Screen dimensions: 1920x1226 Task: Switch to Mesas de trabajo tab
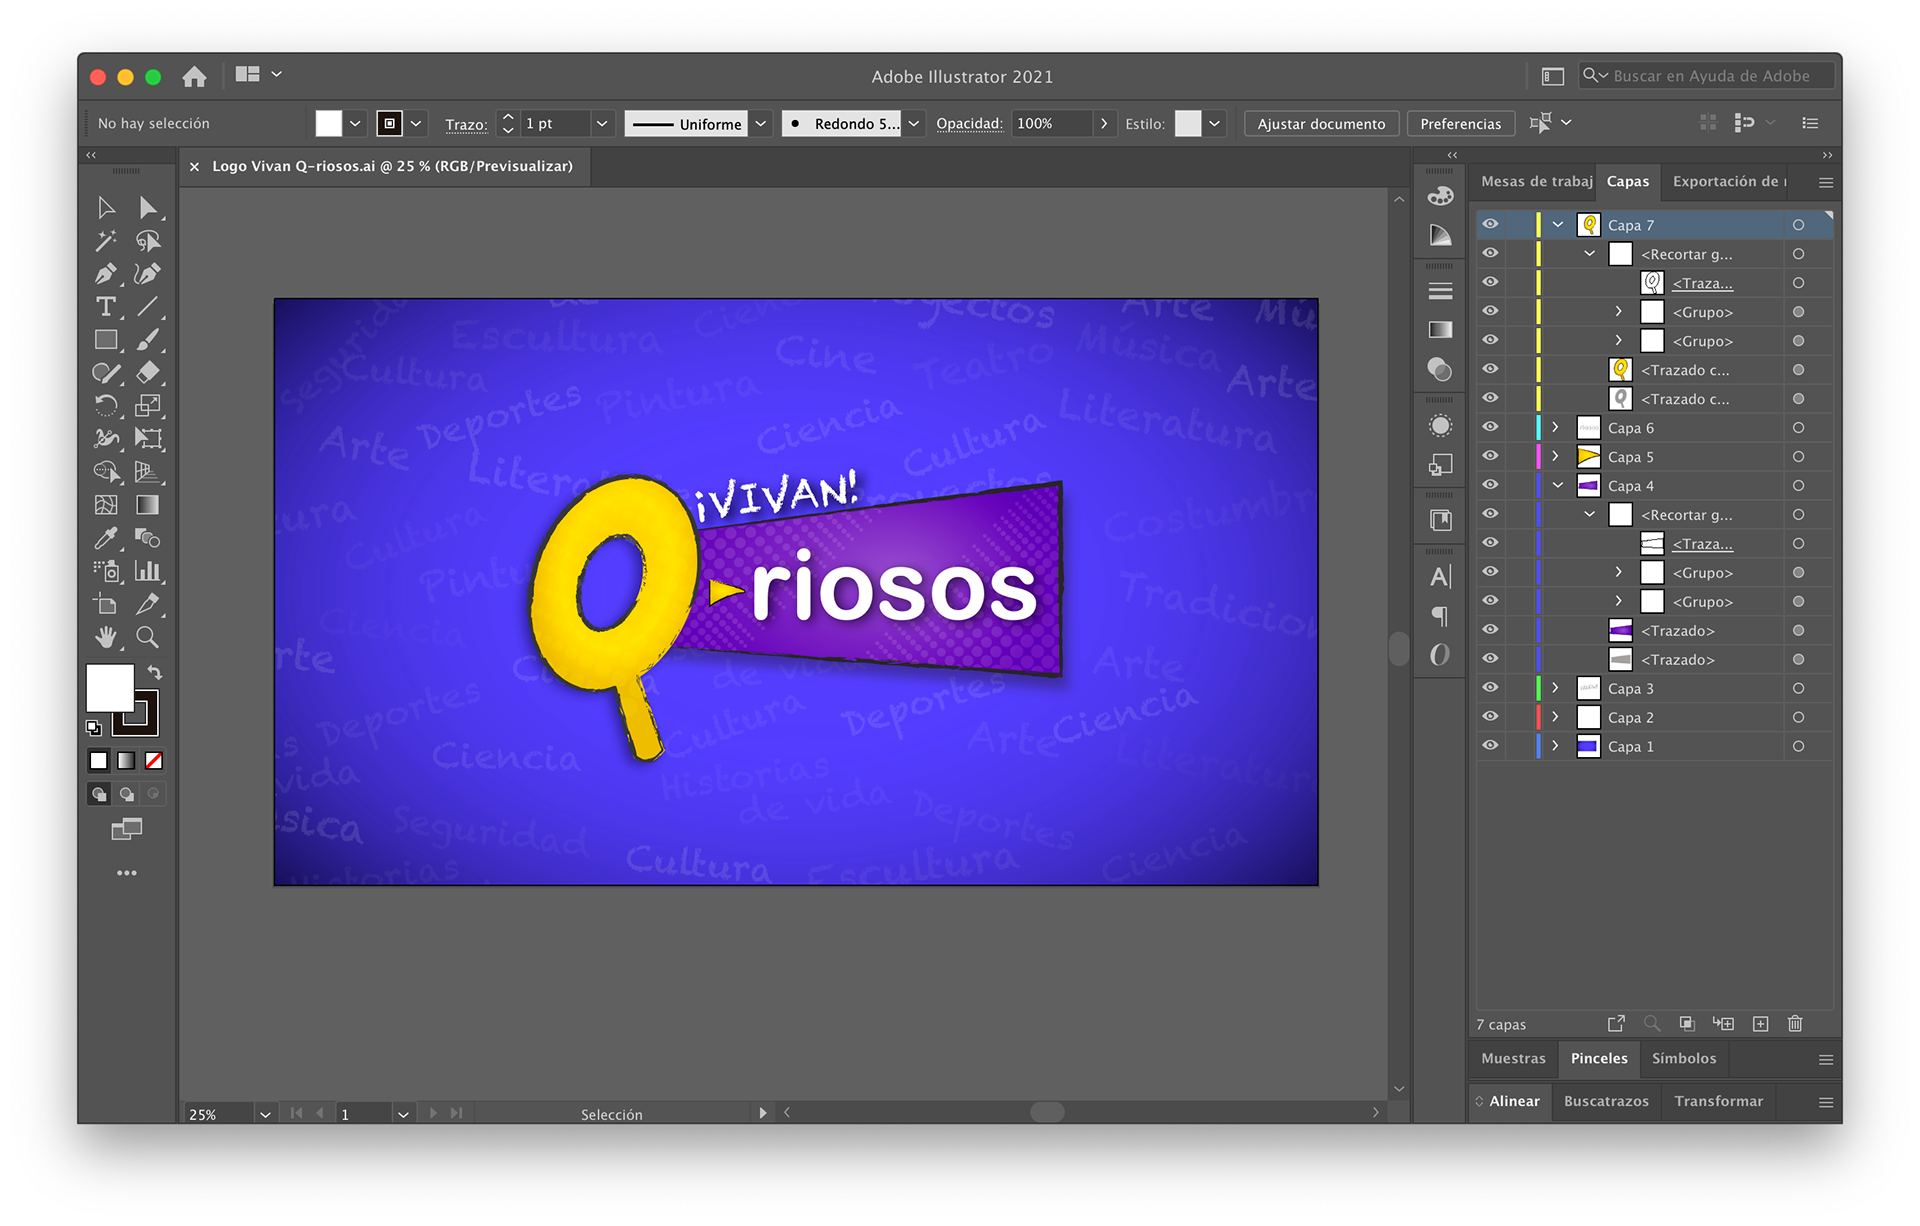tap(1536, 182)
